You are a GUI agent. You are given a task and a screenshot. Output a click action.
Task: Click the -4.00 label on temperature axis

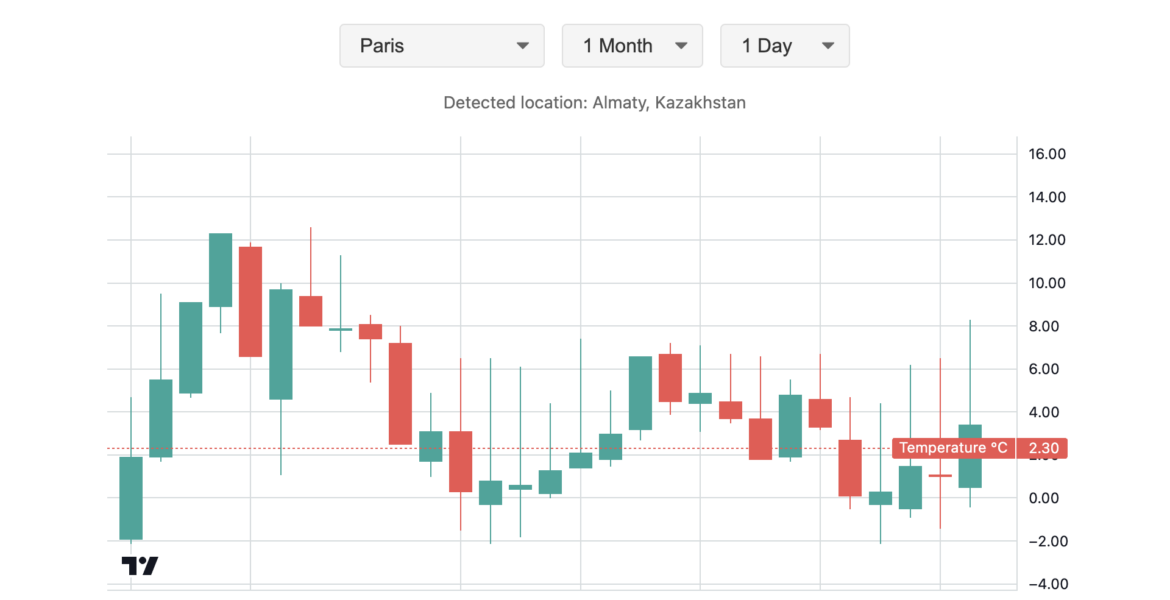click(1045, 584)
